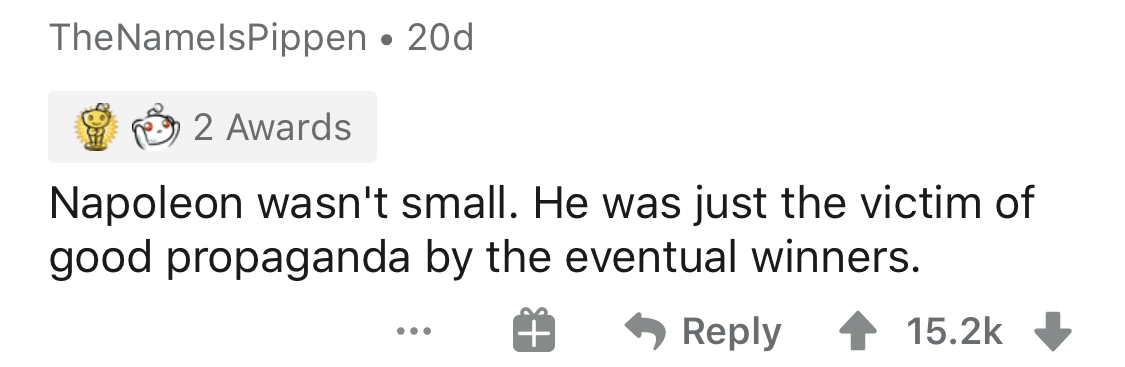Click the curved reply arrow icon
The image size is (1125, 367).
[645, 331]
